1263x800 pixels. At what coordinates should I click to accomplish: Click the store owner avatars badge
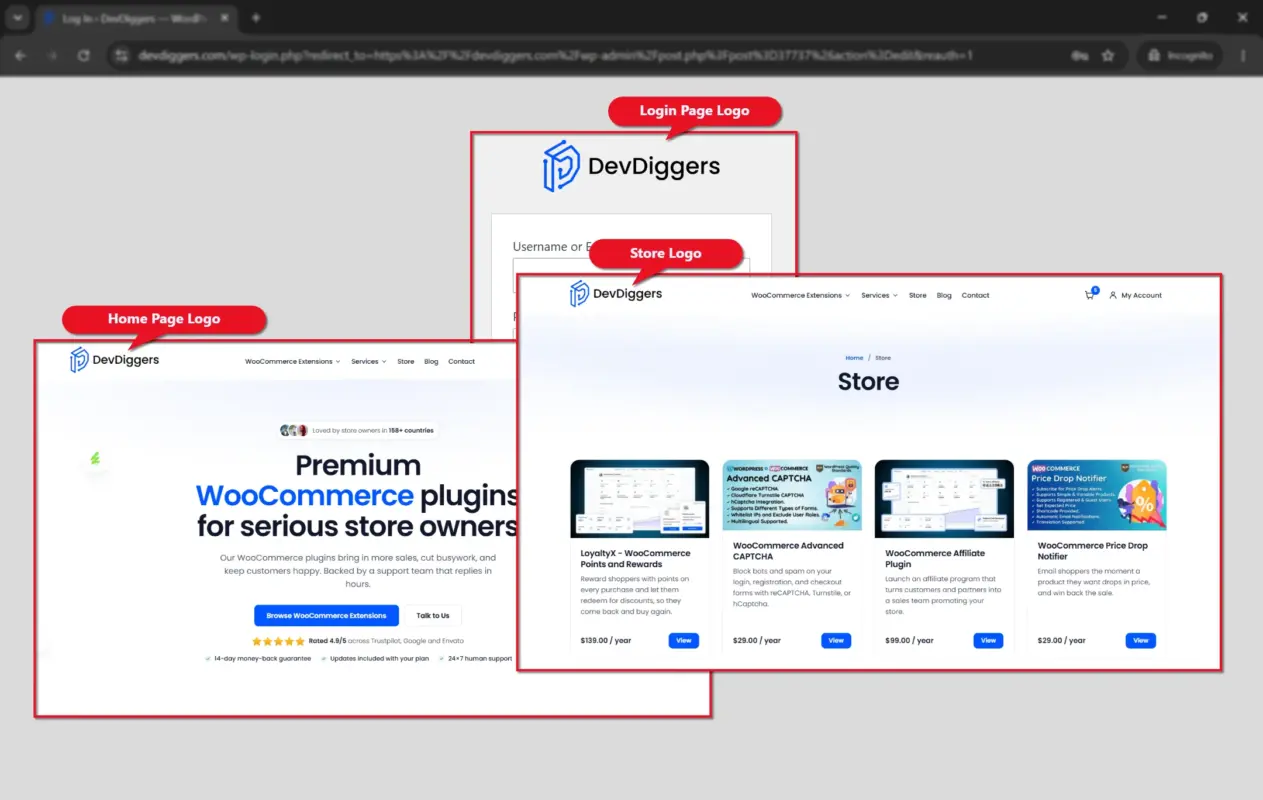(293, 430)
